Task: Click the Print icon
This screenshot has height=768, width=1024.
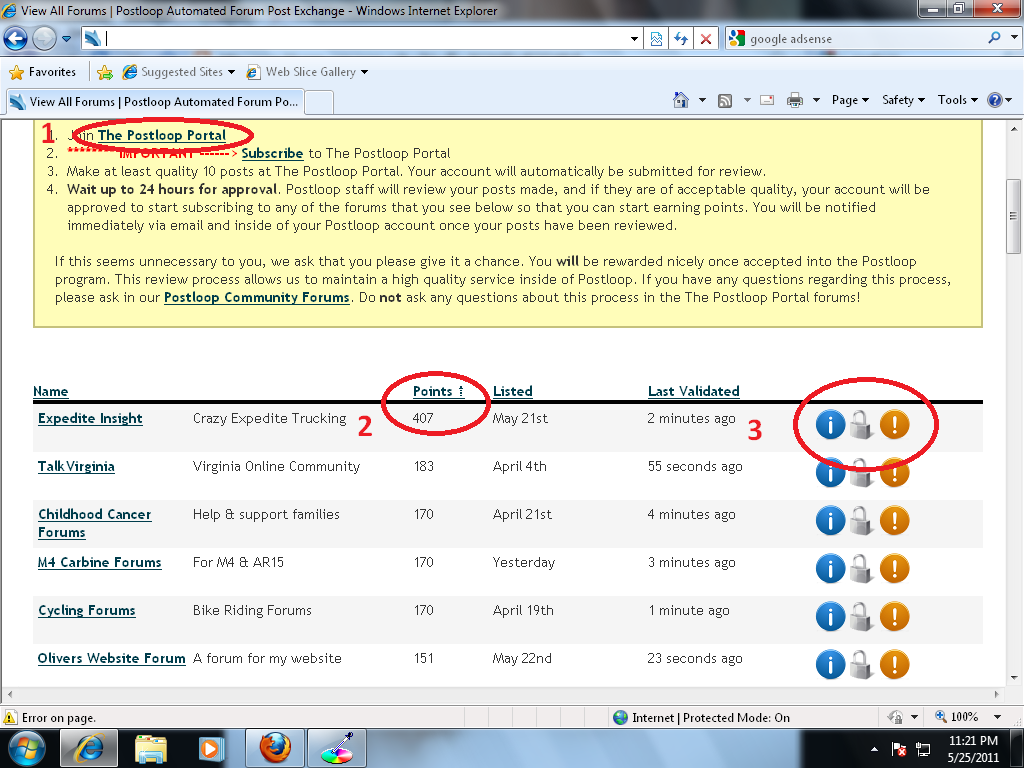Action: [795, 101]
